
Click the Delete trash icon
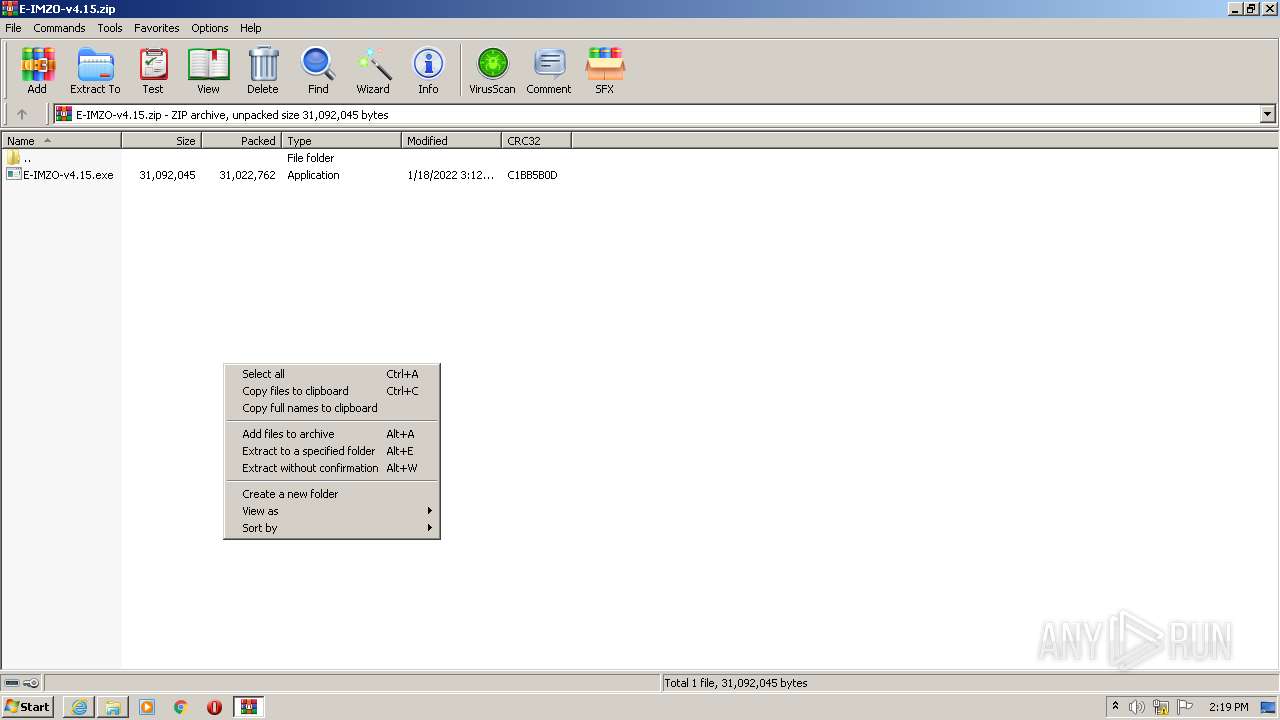[263, 71]
